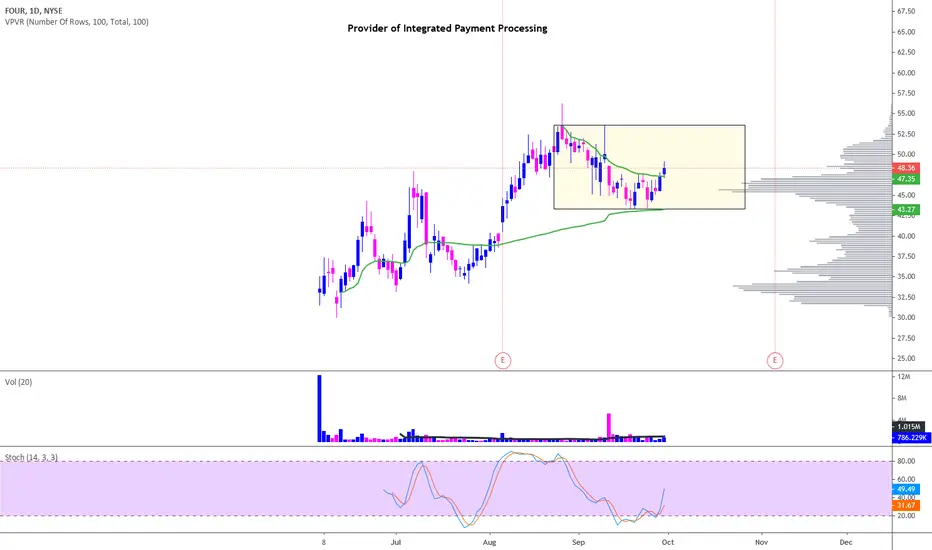Click the 35.00 price axis label
Viewport: 932px width, 550px height.
click(x=906, y=276)
